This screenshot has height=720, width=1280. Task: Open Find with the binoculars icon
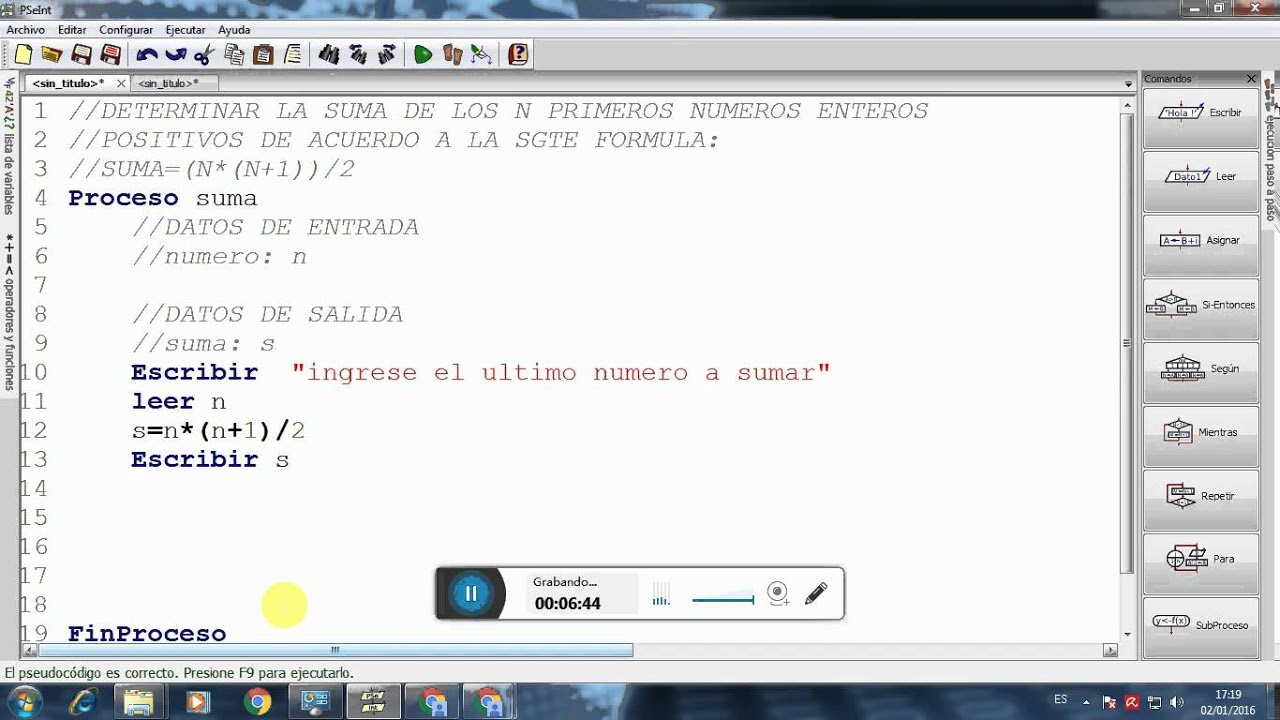[328, 54]
